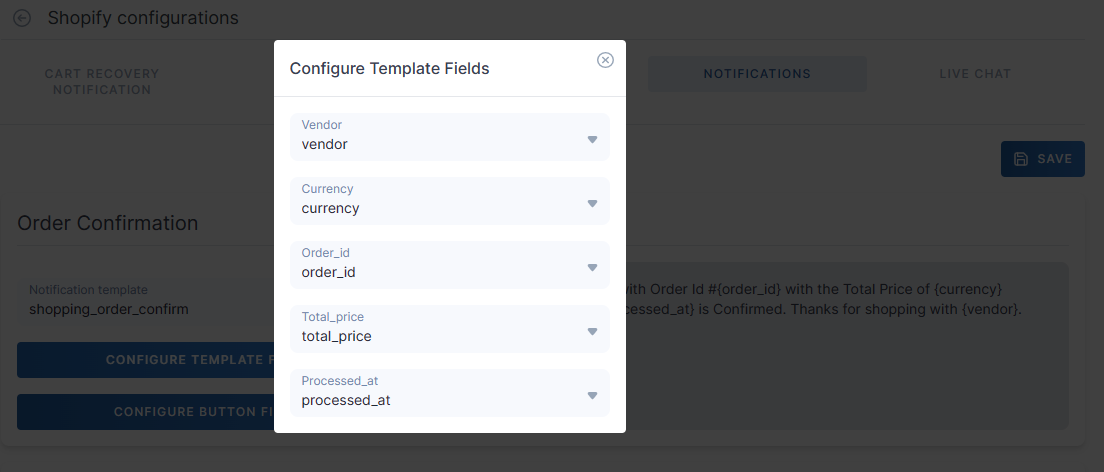Expand the Currency dropdown arrow

592,203
